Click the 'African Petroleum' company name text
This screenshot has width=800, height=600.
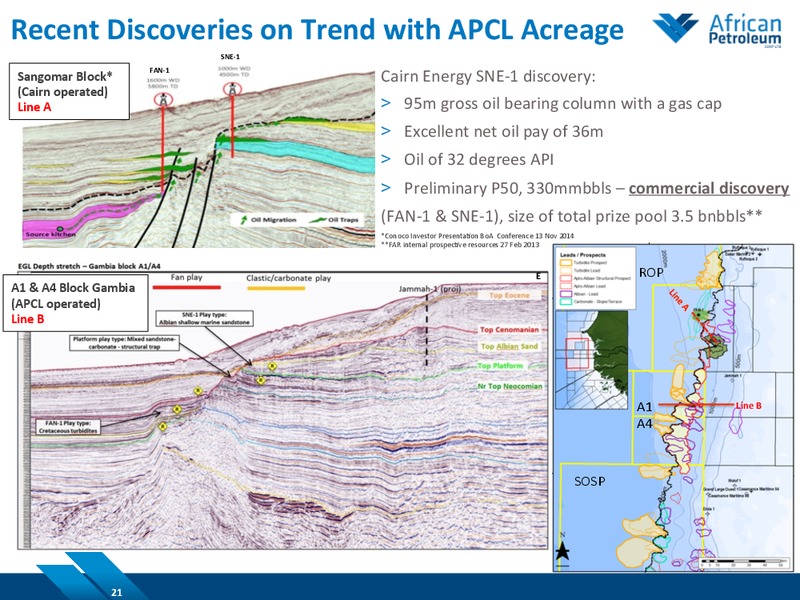tap(745, 30)
